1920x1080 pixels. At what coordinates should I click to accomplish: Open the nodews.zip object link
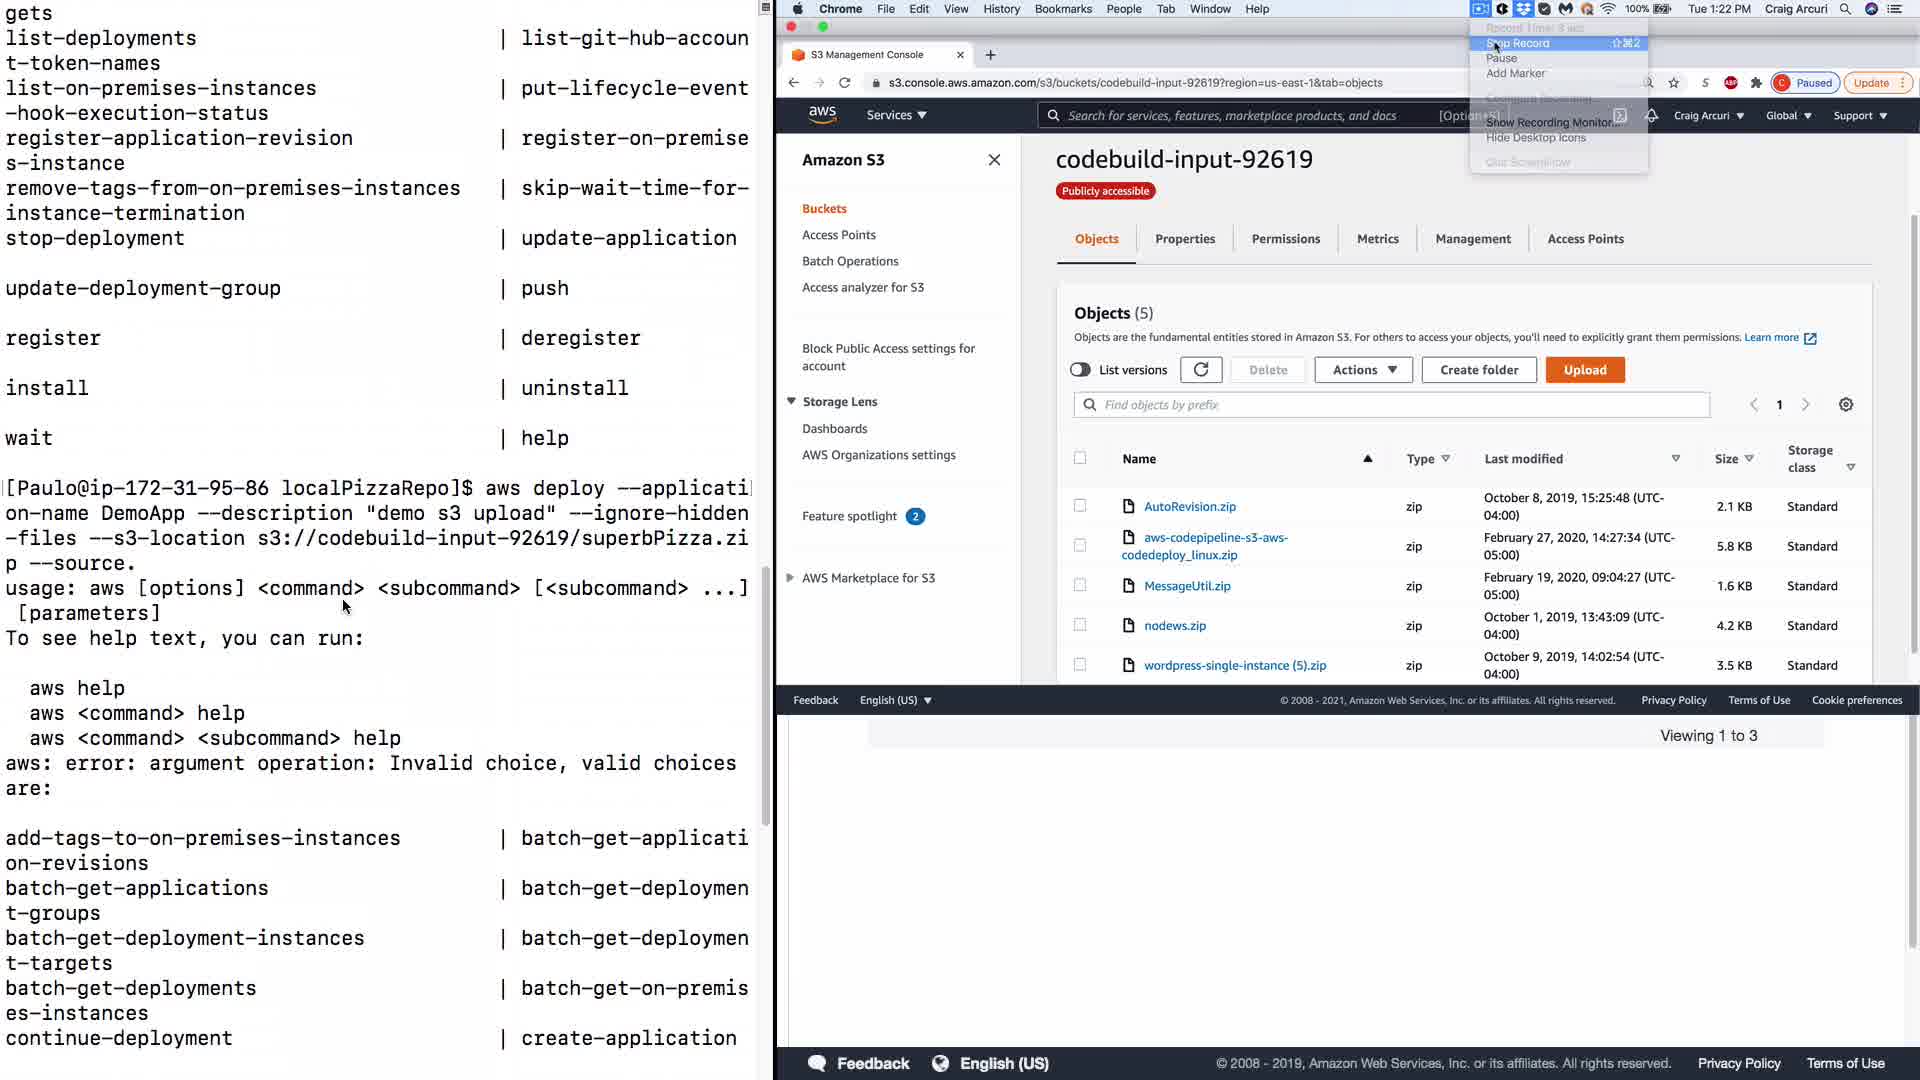coord(1175,626)
